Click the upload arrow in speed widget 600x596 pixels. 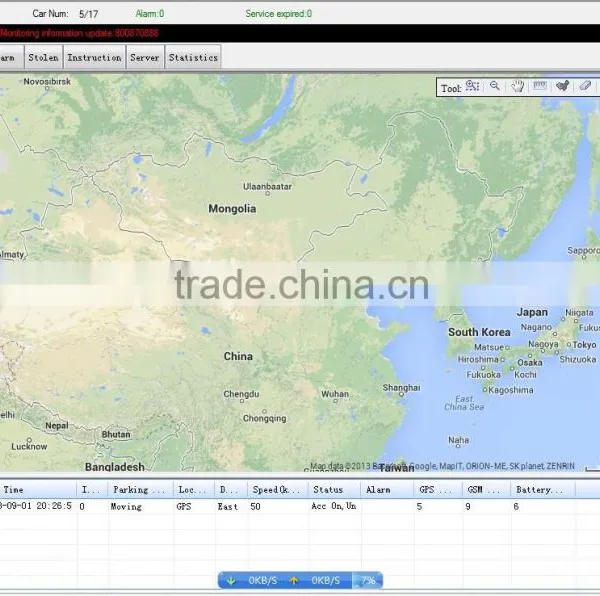[x=293, y=581]
